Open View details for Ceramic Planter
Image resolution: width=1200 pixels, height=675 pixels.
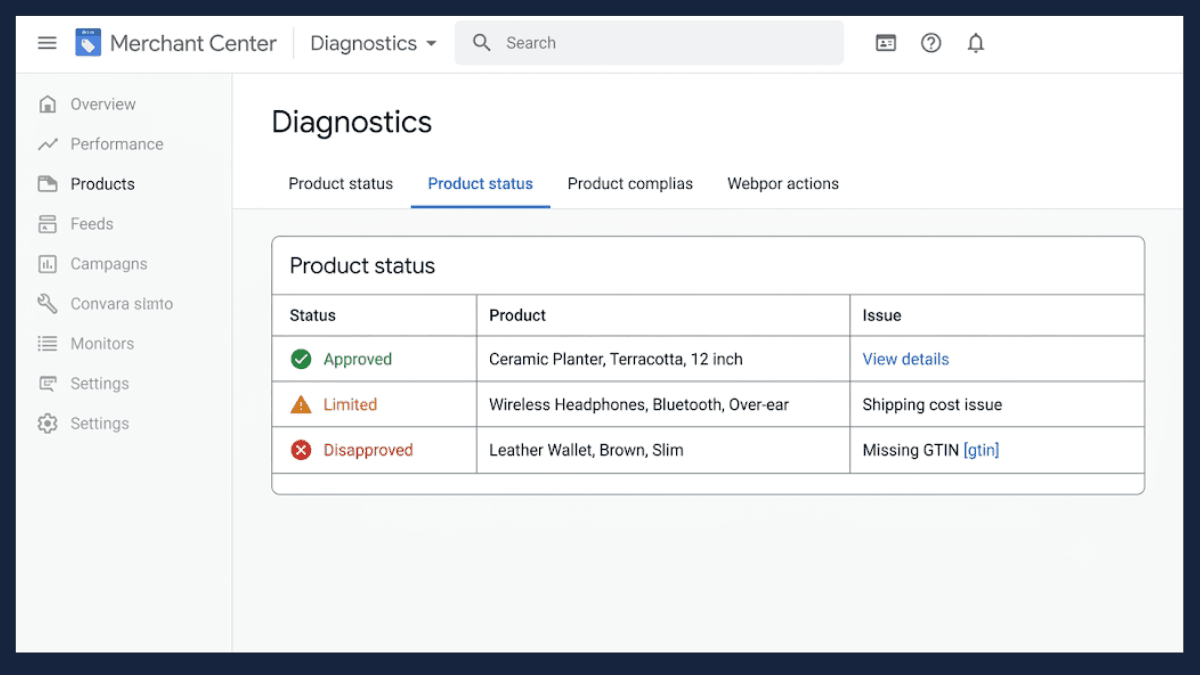(x=906, y=359)
